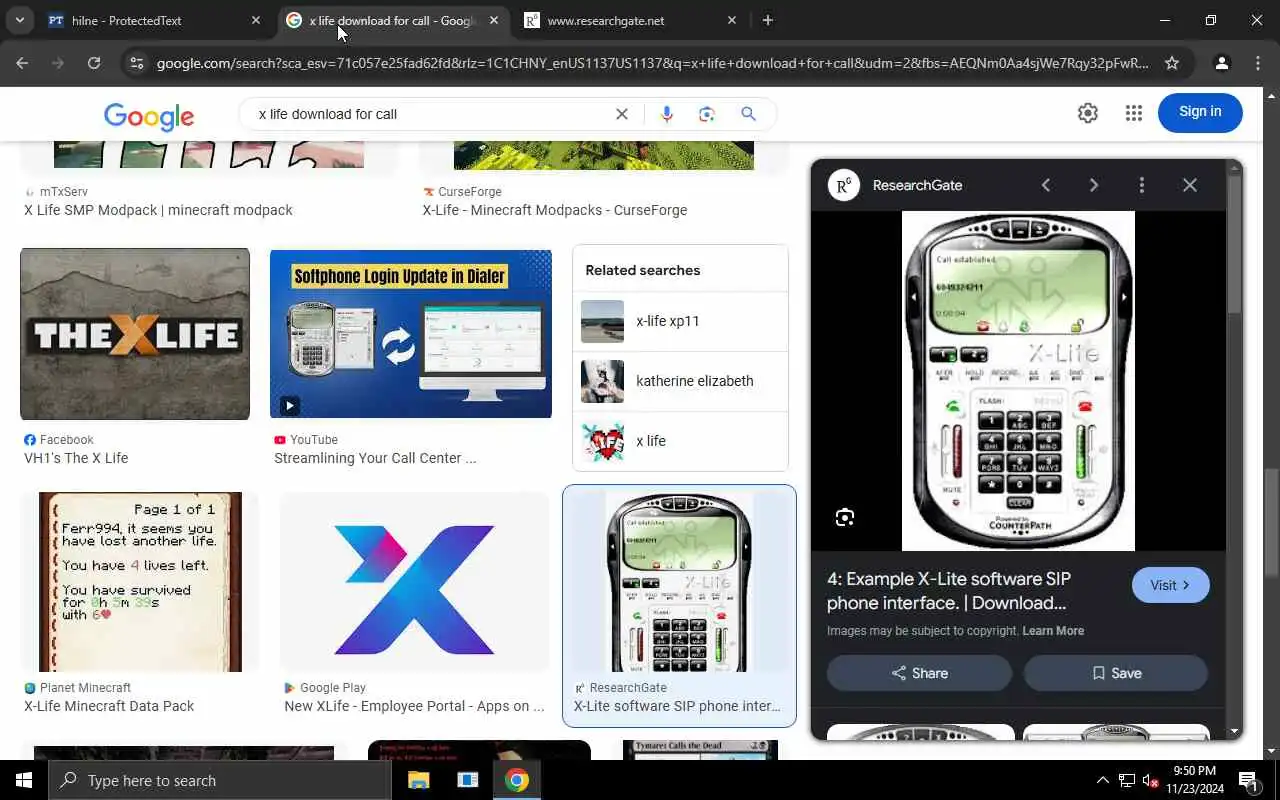Click the Save button
This screenshot has height=800, width=1280.
coord(1115,673)
